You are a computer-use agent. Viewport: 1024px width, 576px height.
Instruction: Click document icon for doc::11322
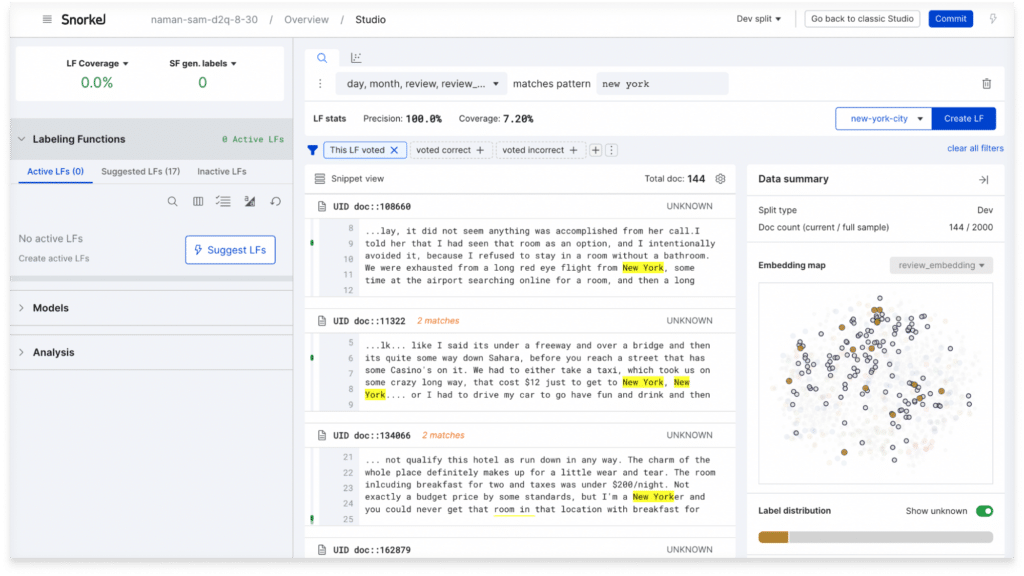(321, 321)
